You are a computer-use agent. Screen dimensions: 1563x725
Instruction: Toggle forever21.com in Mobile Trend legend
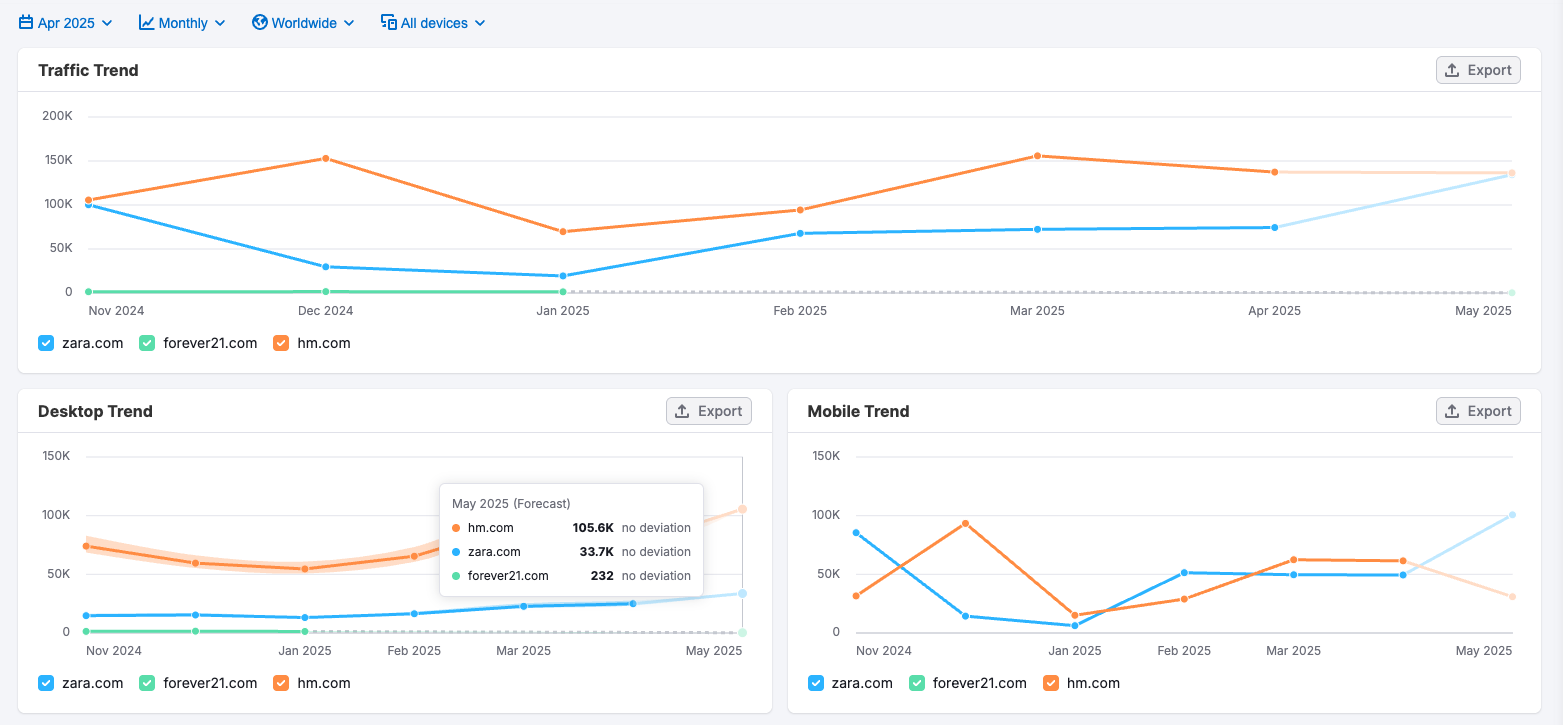tap(917, 683)
